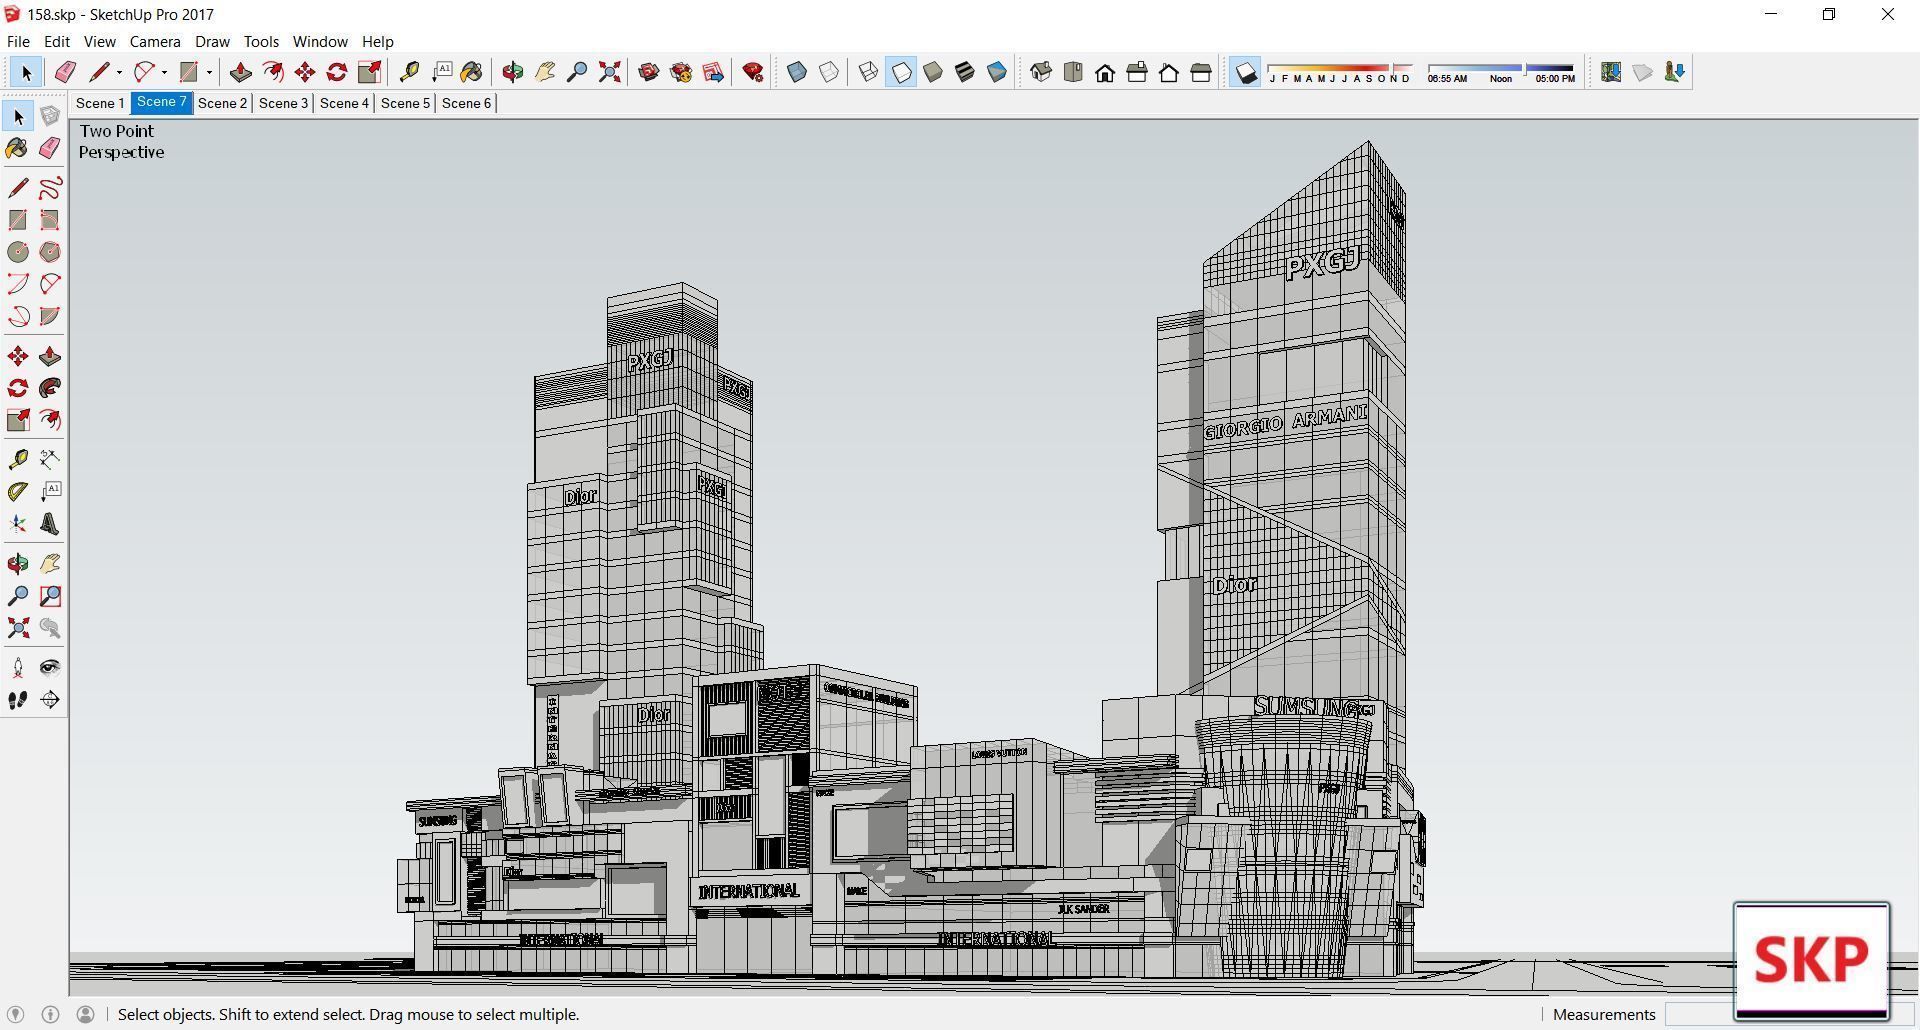1920x1030 pixels.
Task: Switch to Scene 6 tab
Action: click(x=466, y=103)
